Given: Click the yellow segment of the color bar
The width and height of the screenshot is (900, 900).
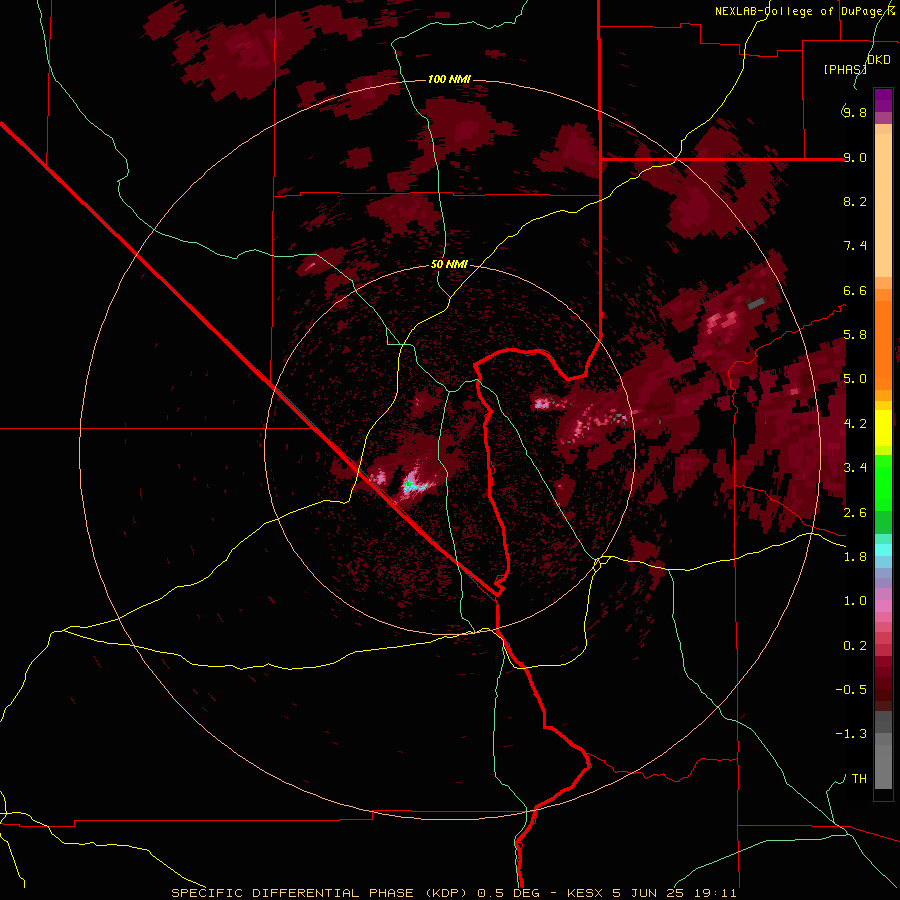Looking at the screenshot, I should pos(883,428).
